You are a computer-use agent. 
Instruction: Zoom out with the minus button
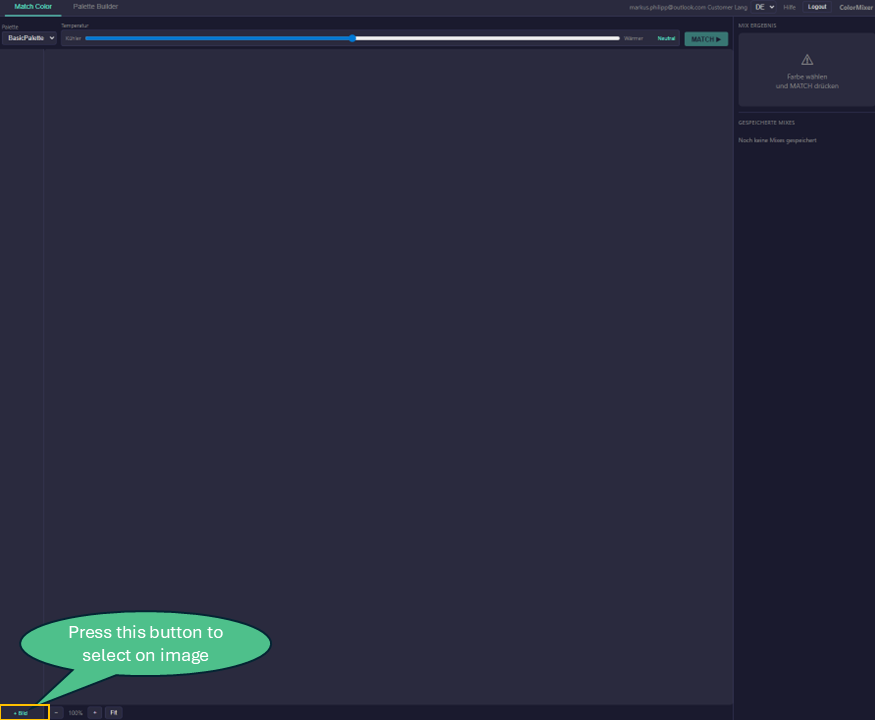click(x=56, y=713)
